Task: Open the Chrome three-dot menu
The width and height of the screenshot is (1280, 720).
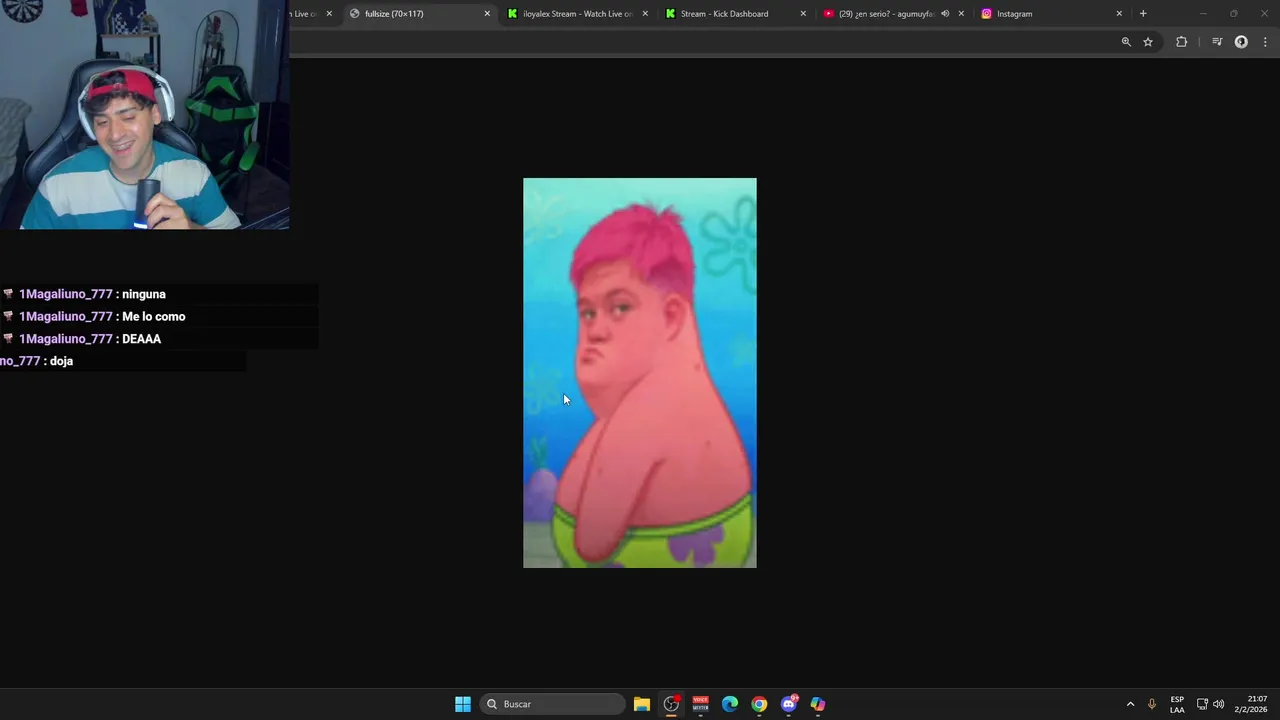Action: 1265,42
